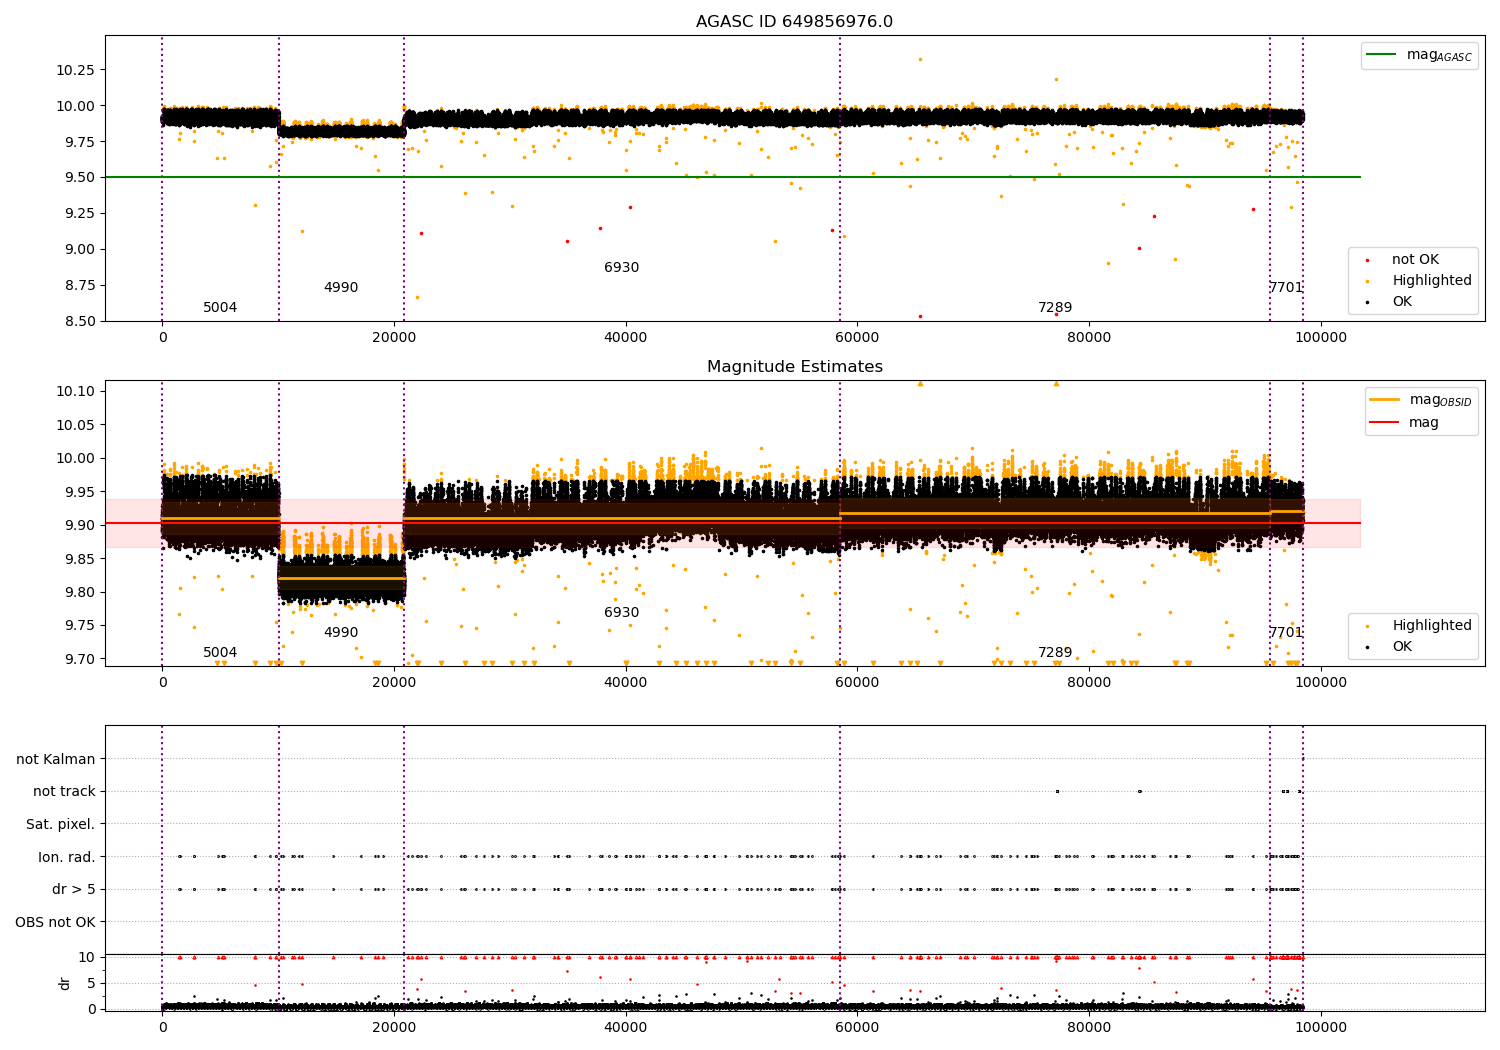The height and width of the screenshot is (1050, 1500).
Task: Click the 60000 x-axis tick under the middle plot
Action: tap(857, 683)
